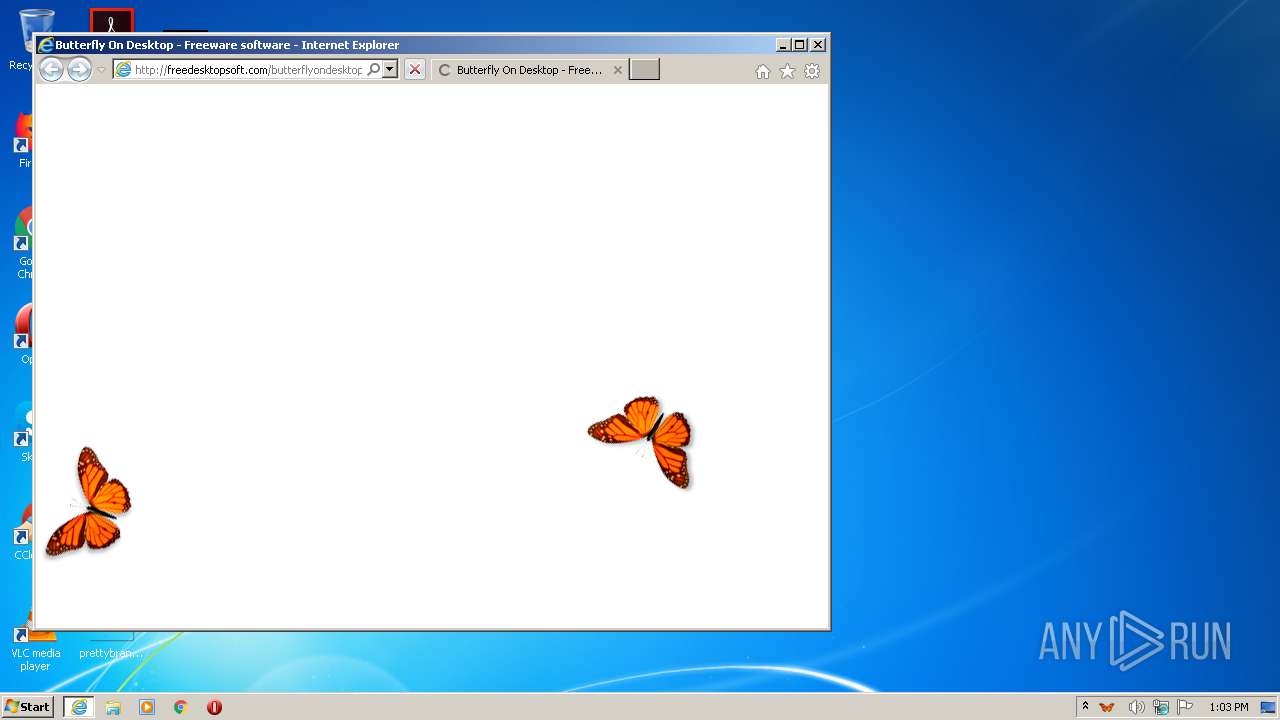
Task: Click the search magnifier in address bar
Action: pos(374,69)
